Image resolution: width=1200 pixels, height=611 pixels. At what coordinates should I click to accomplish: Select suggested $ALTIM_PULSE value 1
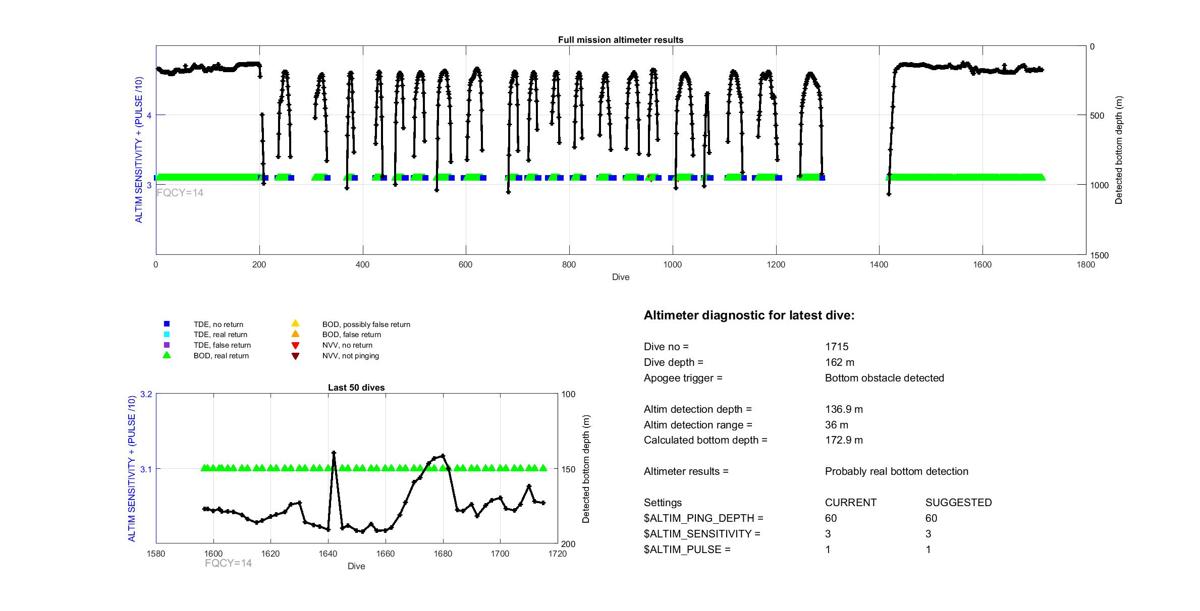pyautogui.click(x=929, y=550)
